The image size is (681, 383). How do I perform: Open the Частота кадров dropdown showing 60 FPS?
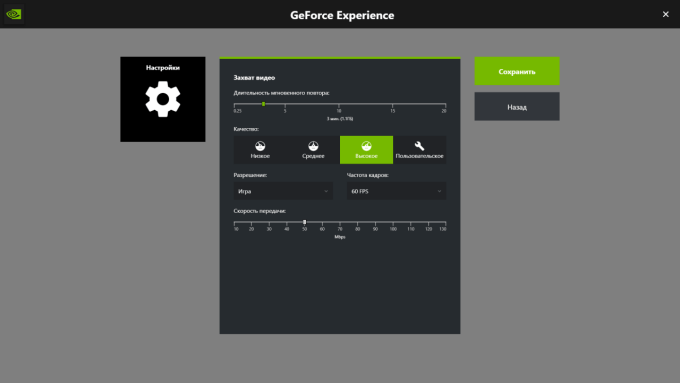coord(396,191)
